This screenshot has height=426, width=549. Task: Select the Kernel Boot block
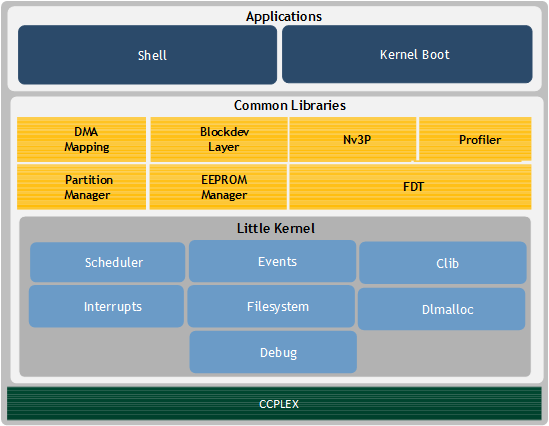point(407,54)
